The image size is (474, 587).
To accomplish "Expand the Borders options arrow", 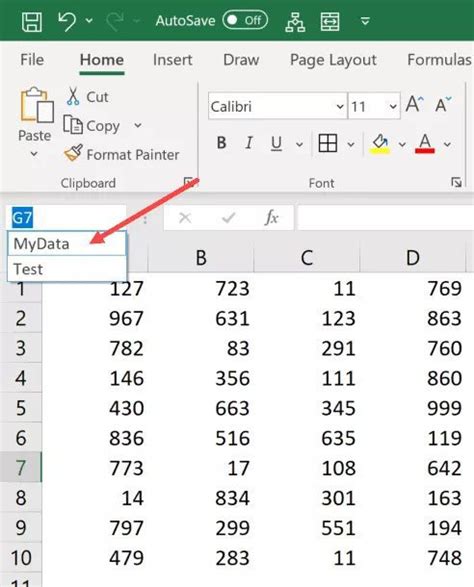I will tap(351, 144).
